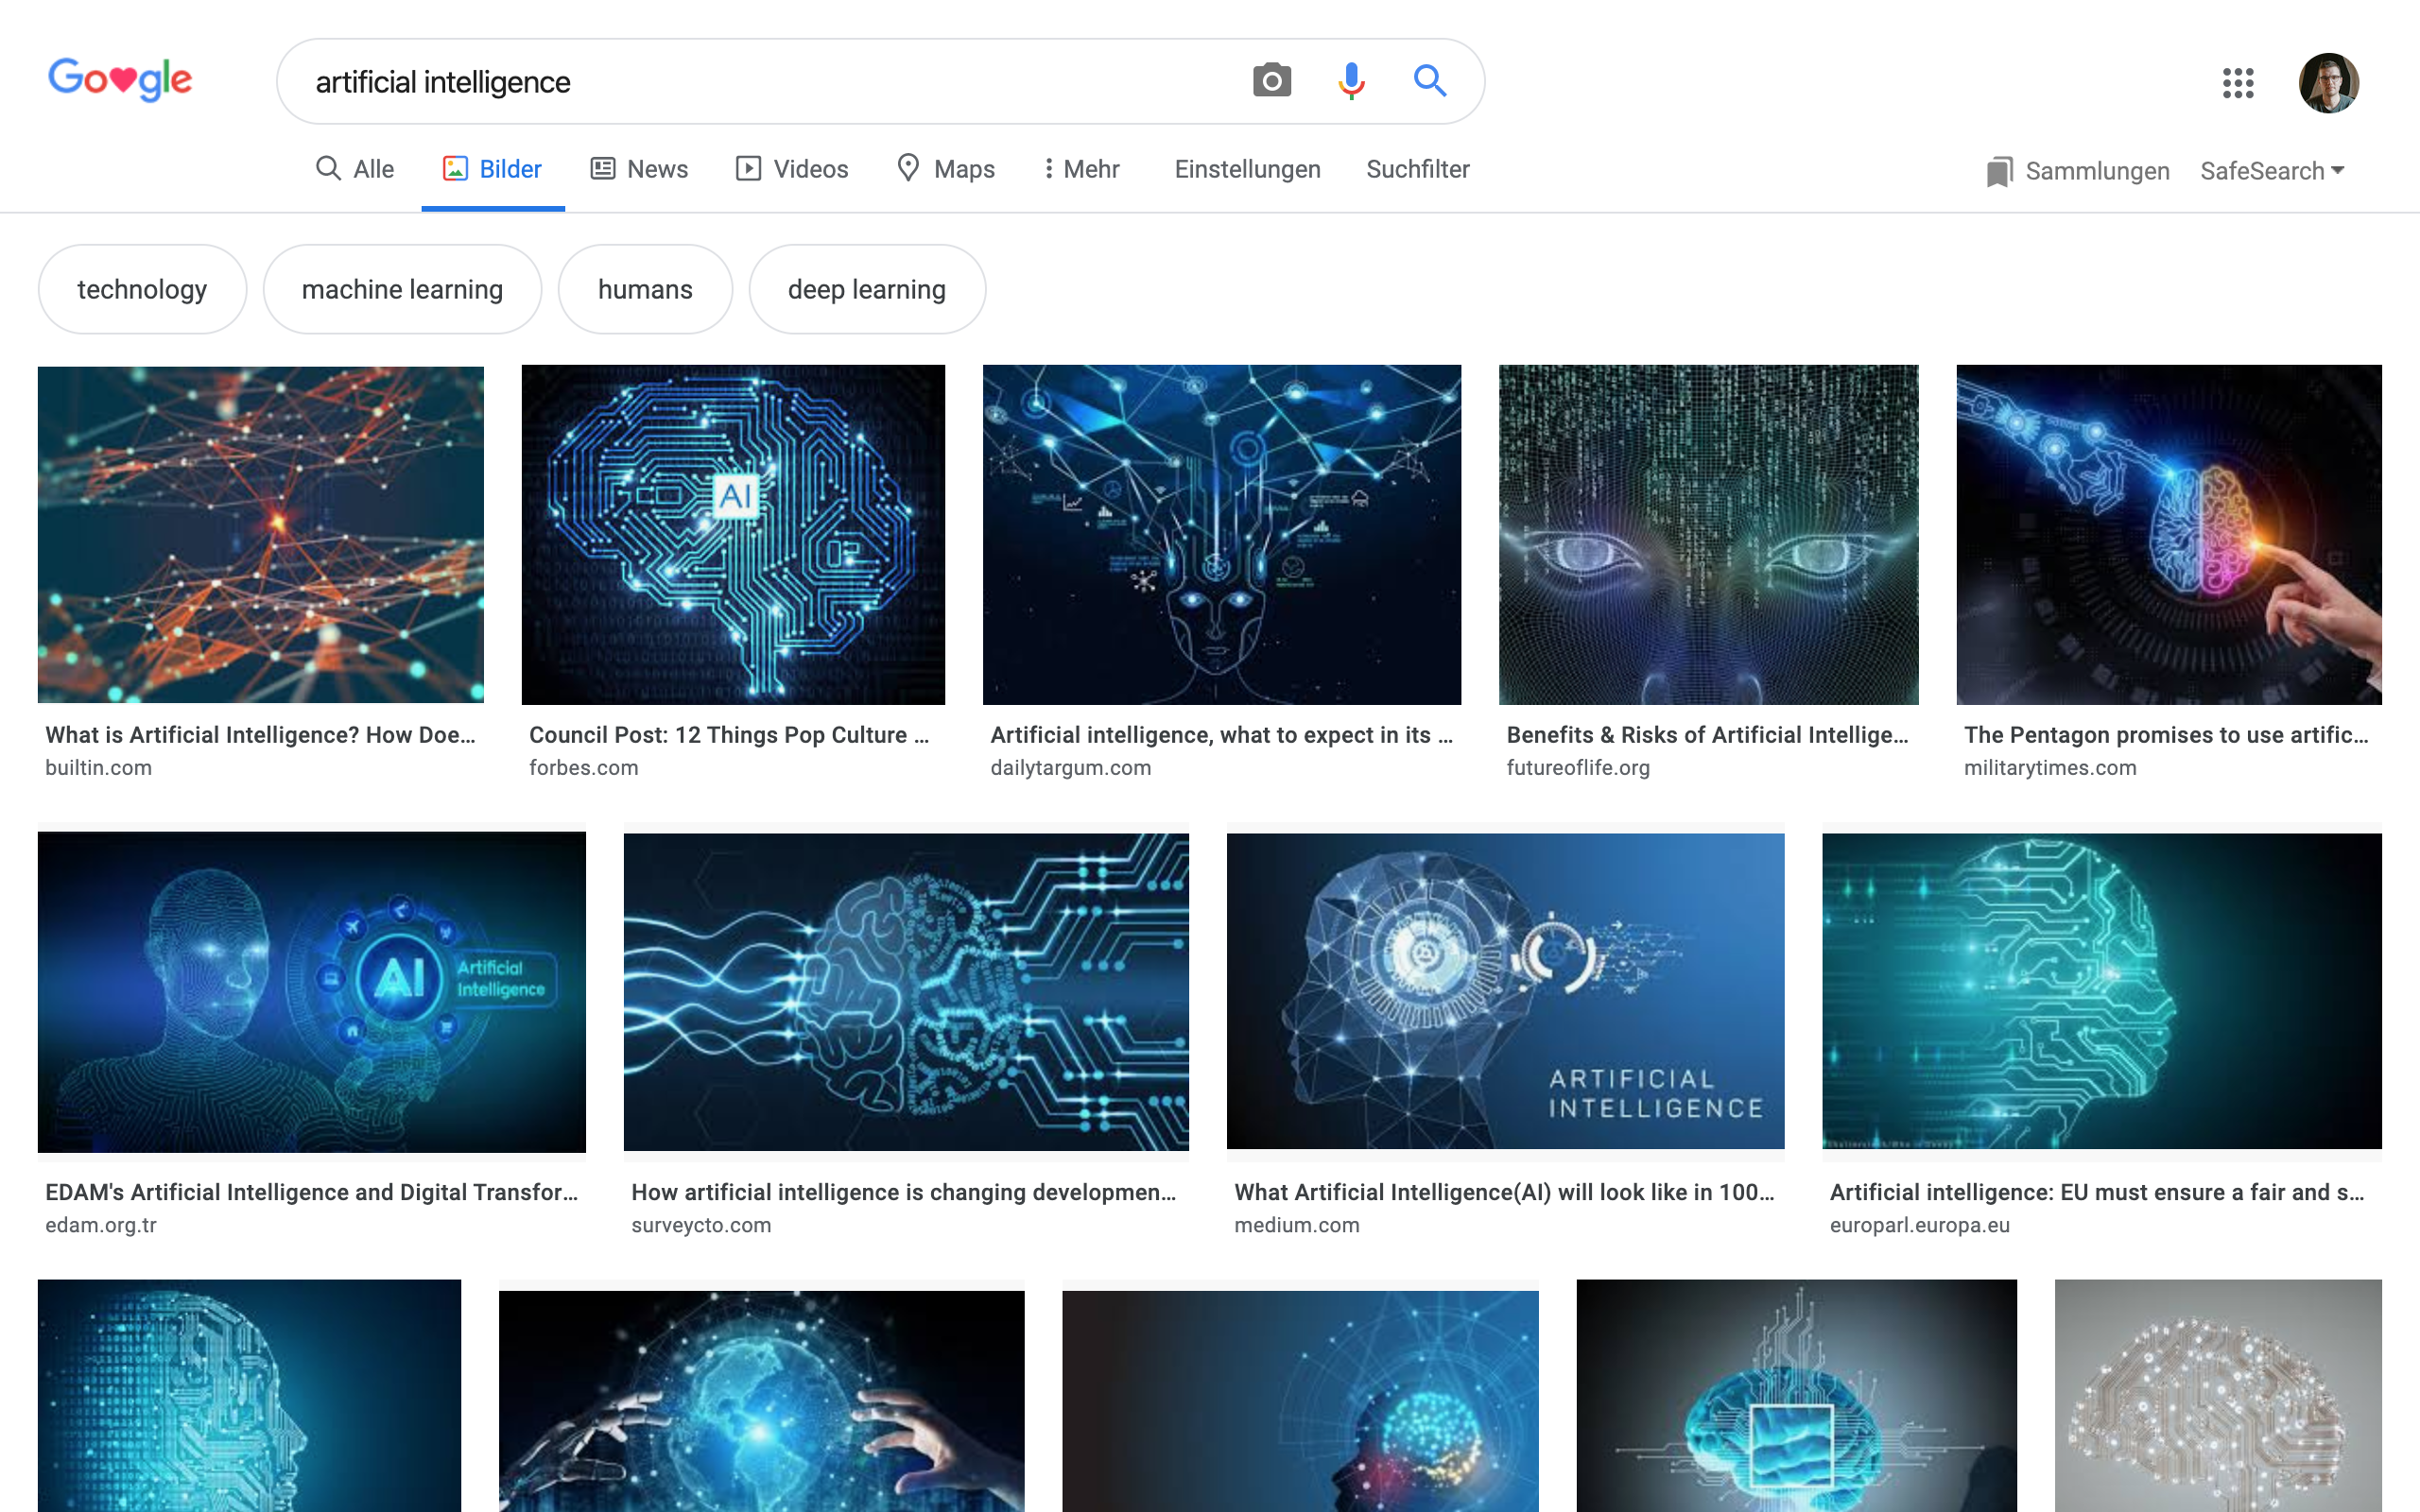Open the brain circuit image from surveycto.com
This screenshot has width=2420, height=1512.
[906, 992]
